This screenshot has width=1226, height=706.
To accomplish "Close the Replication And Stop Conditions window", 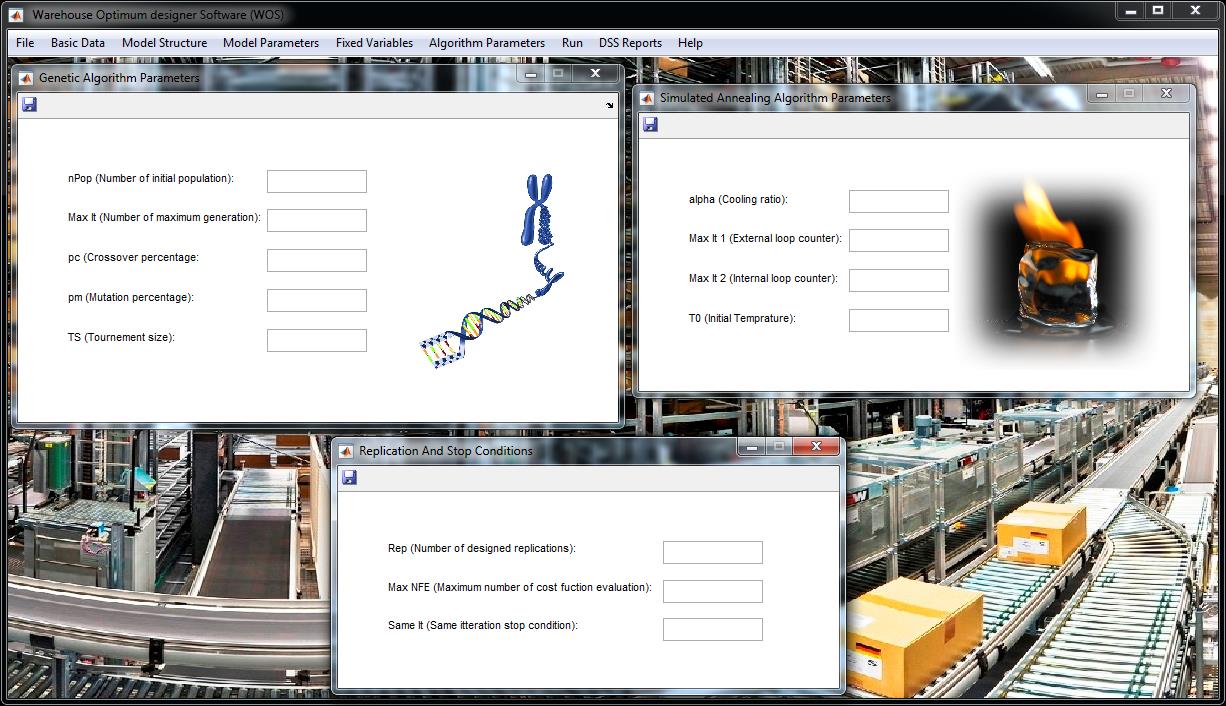I will 817,446.
